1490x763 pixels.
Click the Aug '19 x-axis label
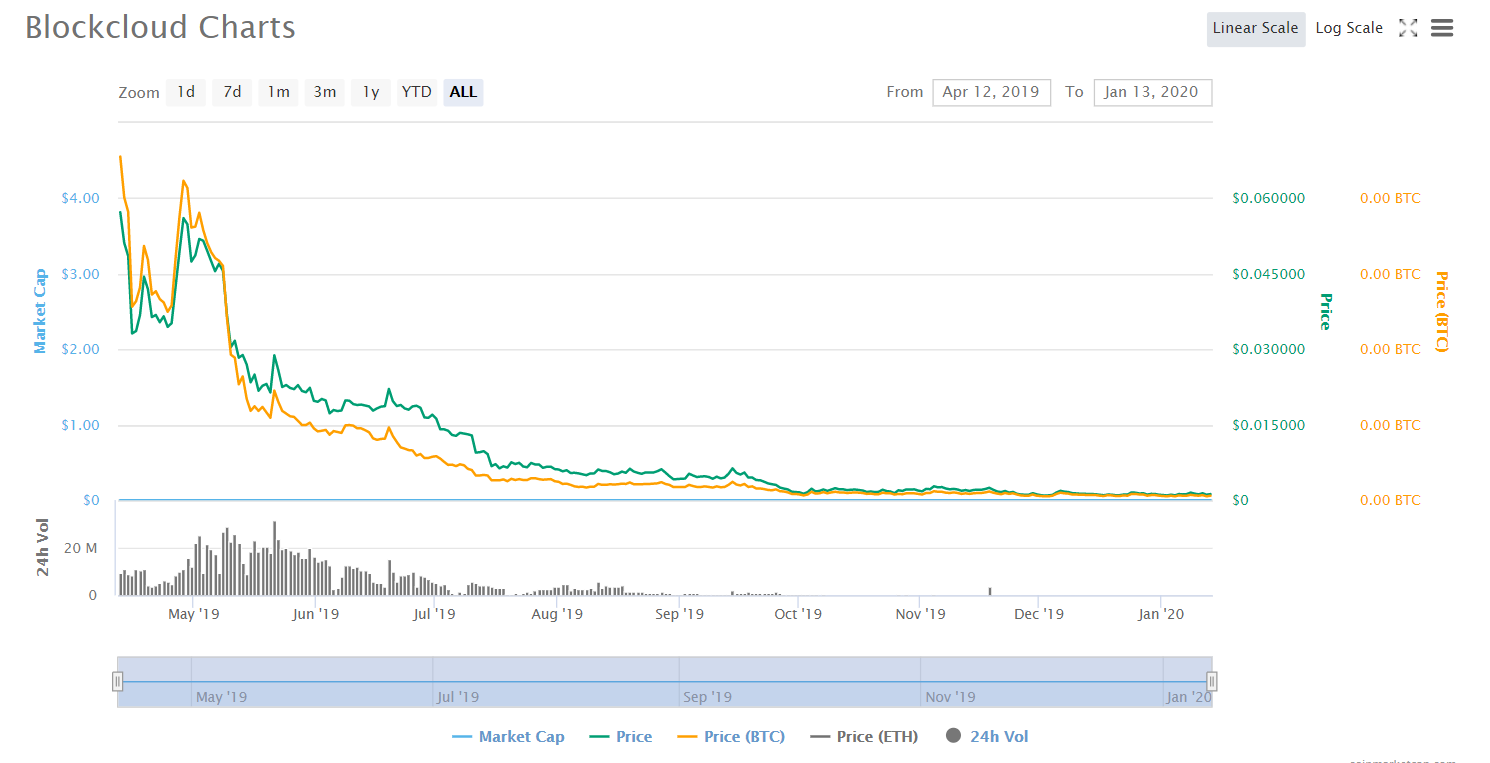click(557, 614)
